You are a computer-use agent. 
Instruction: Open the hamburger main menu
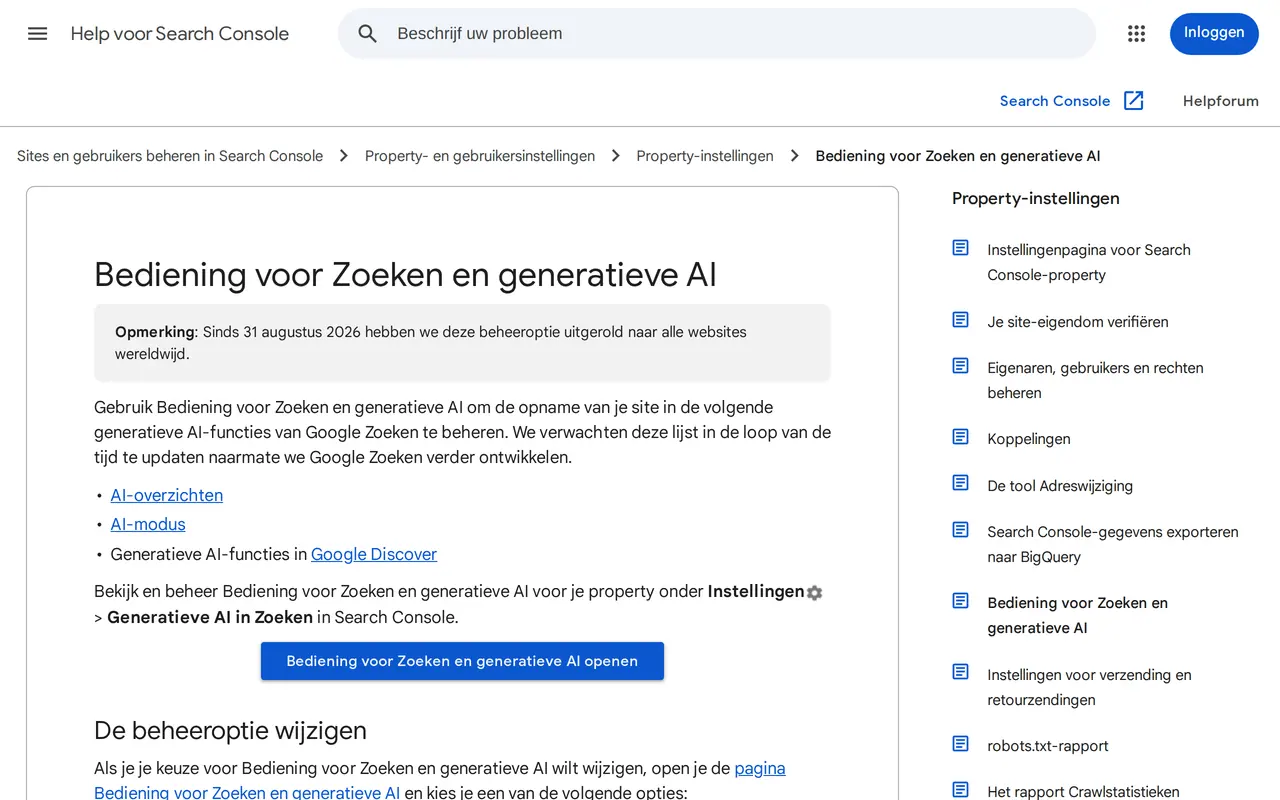[x=38, y=33]
